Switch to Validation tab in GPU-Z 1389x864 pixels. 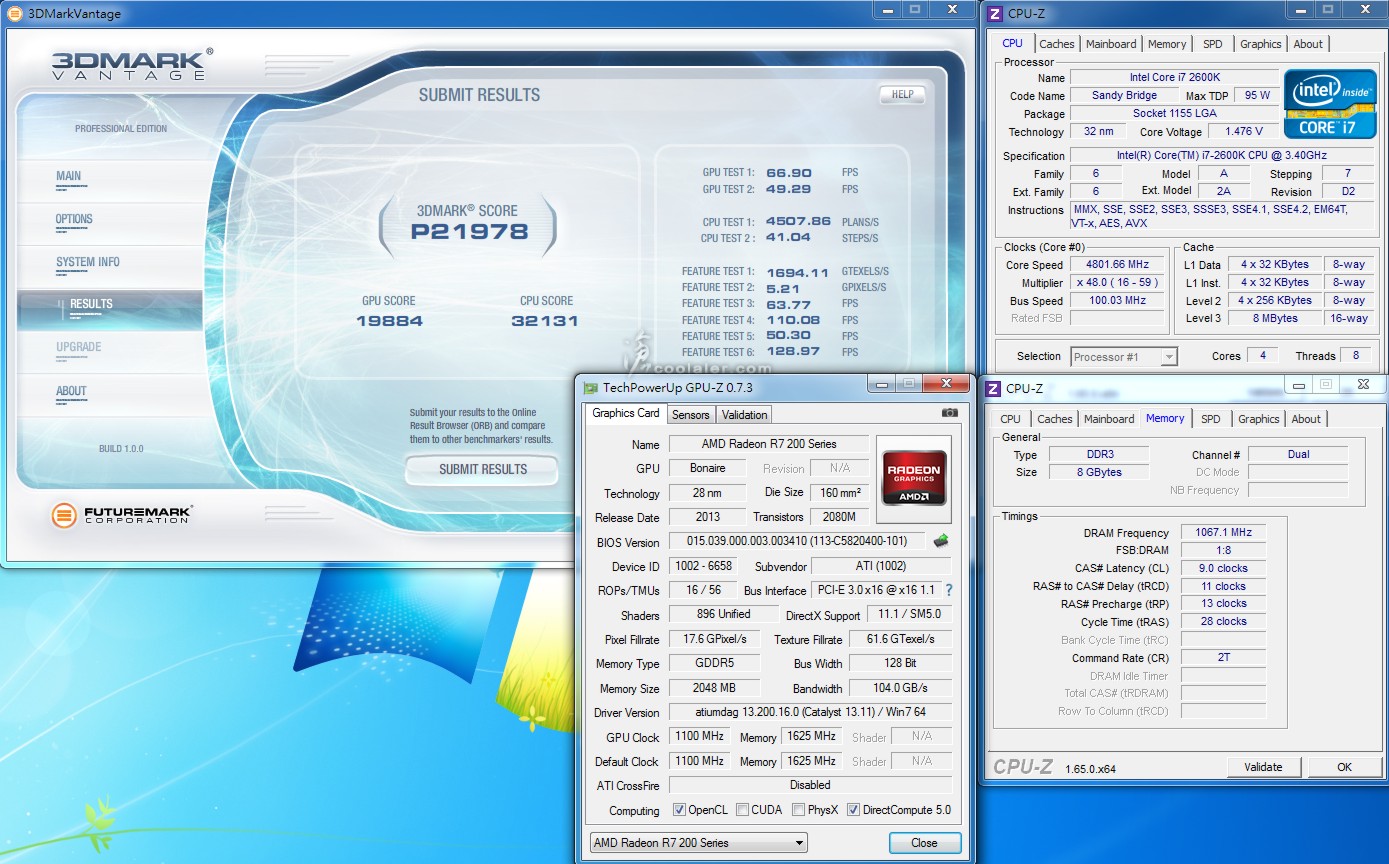[744, 414]
